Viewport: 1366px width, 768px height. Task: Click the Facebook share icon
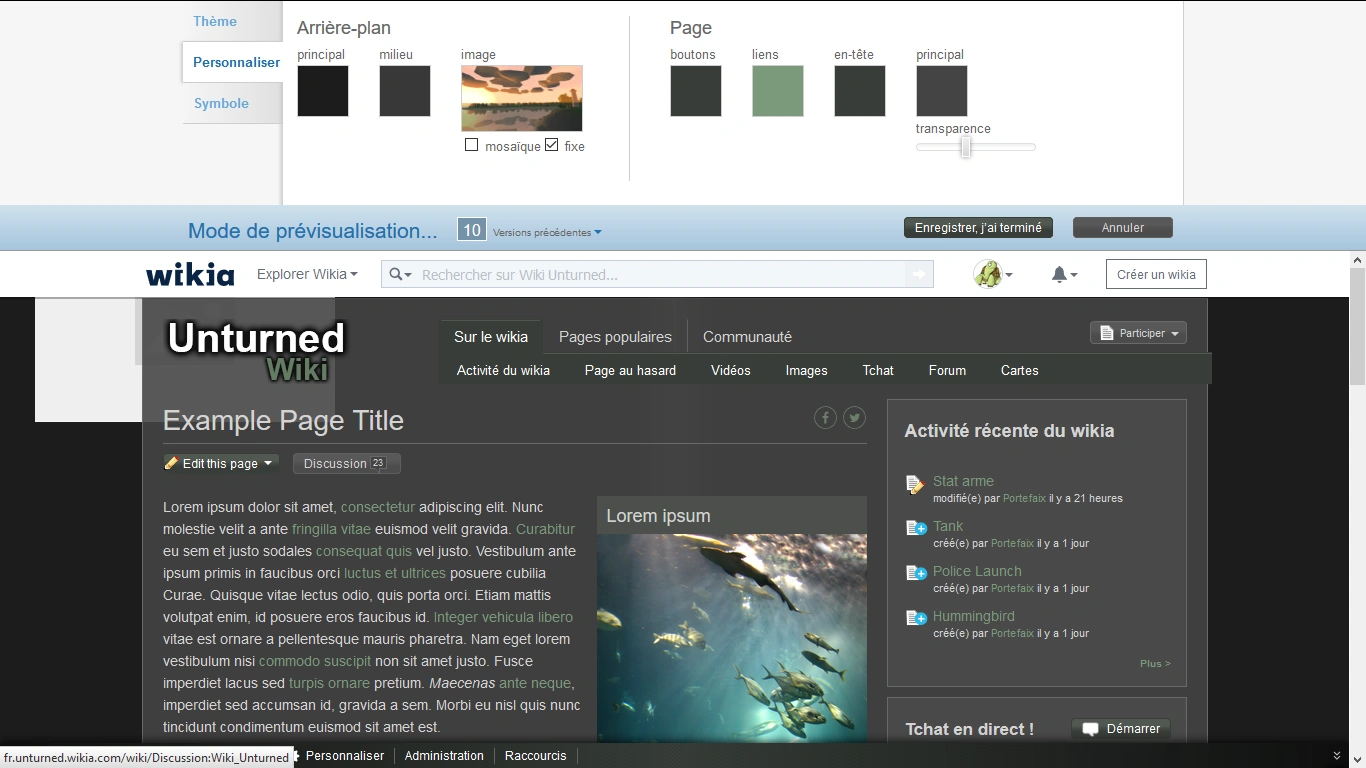click(x=825, y=418)
